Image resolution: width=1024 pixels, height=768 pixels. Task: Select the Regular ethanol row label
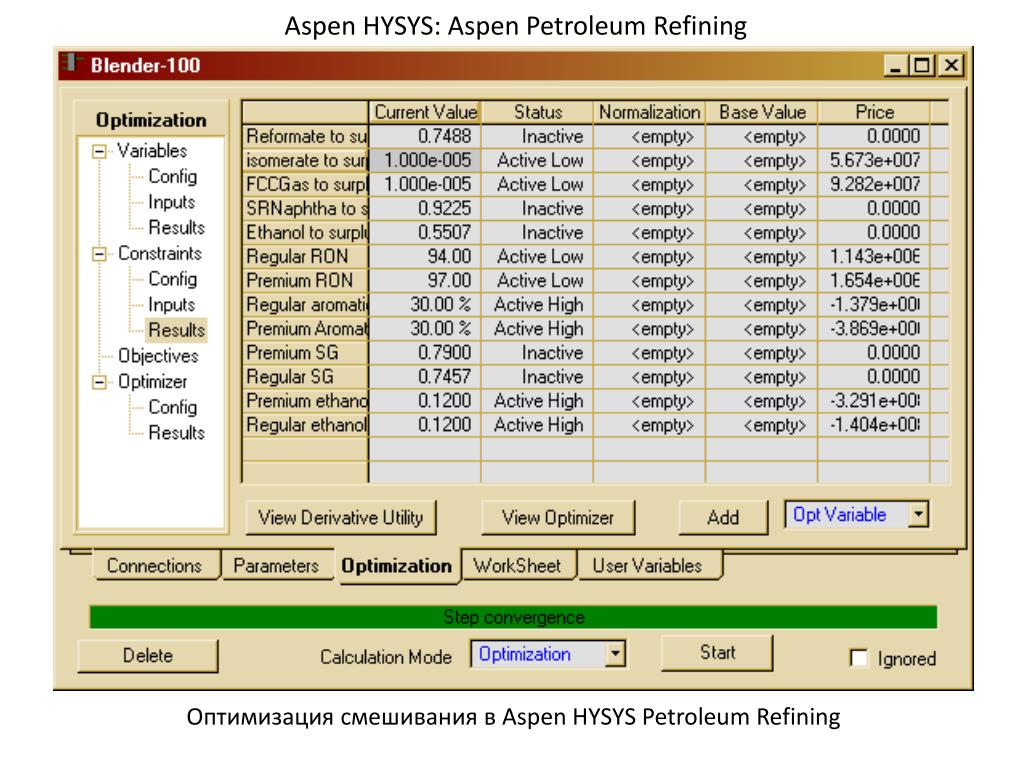306,425
